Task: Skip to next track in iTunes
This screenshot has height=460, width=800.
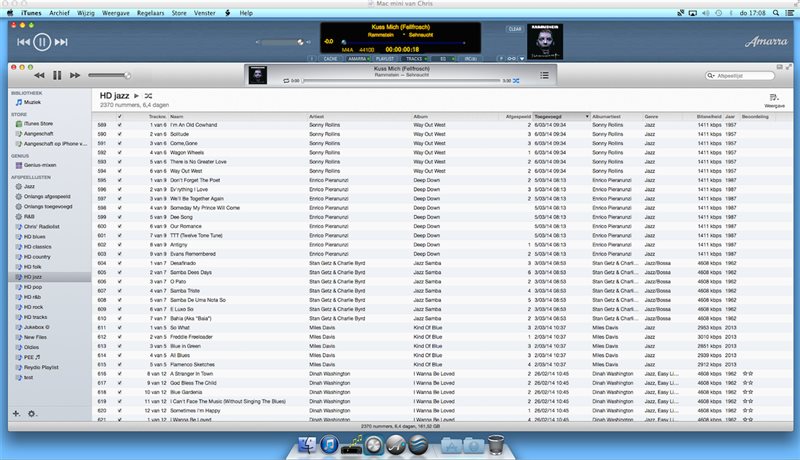Action: click(x=75, y=75)
